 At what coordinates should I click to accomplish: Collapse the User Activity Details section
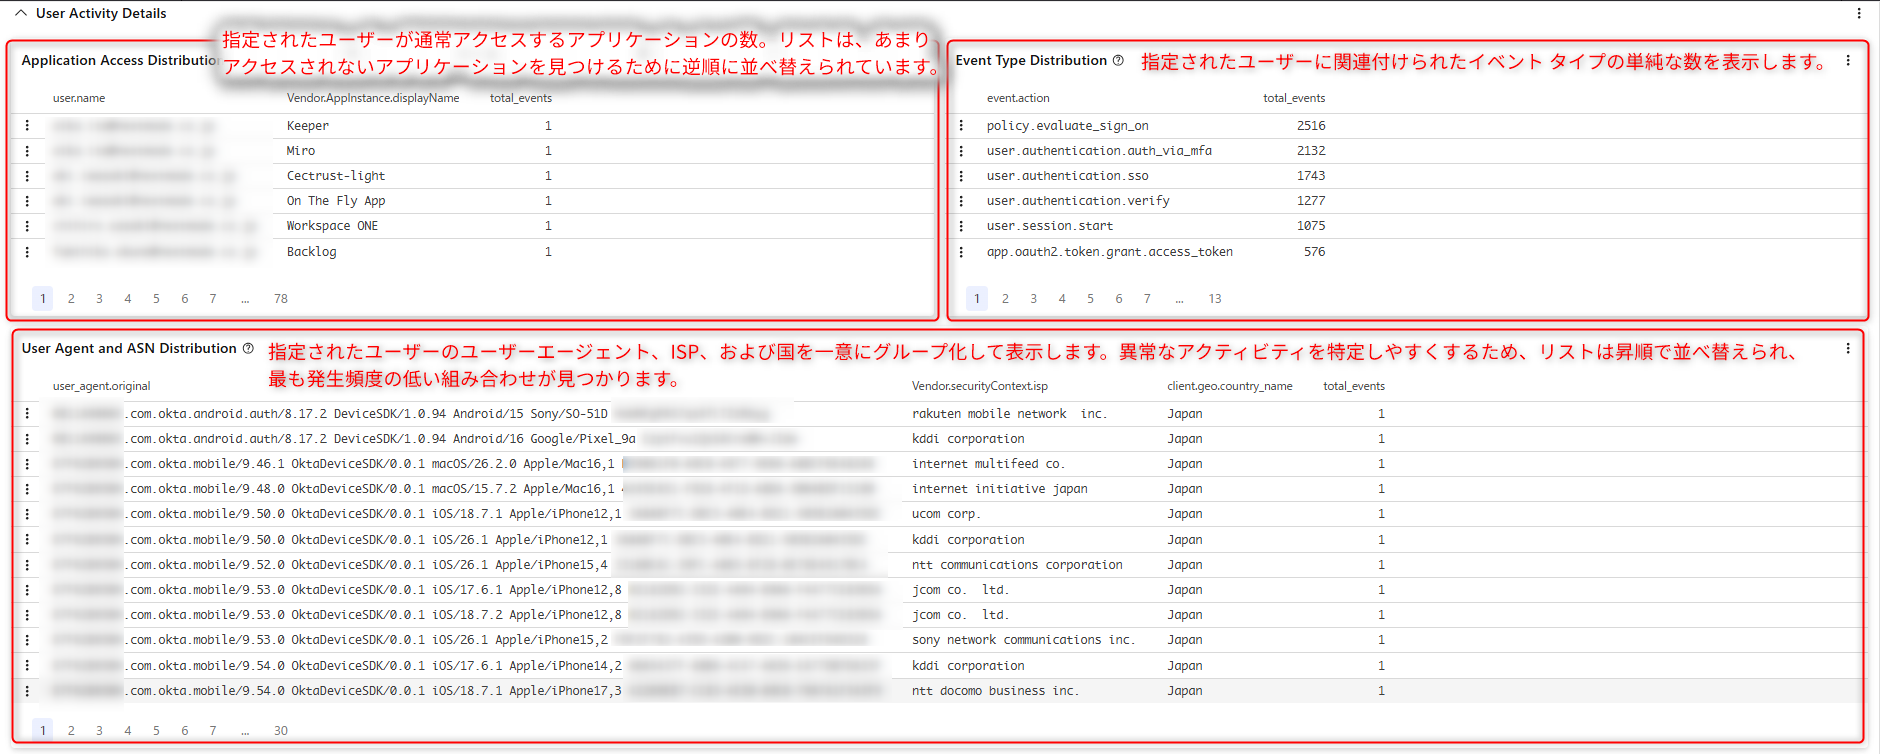(x=20, y=13)
